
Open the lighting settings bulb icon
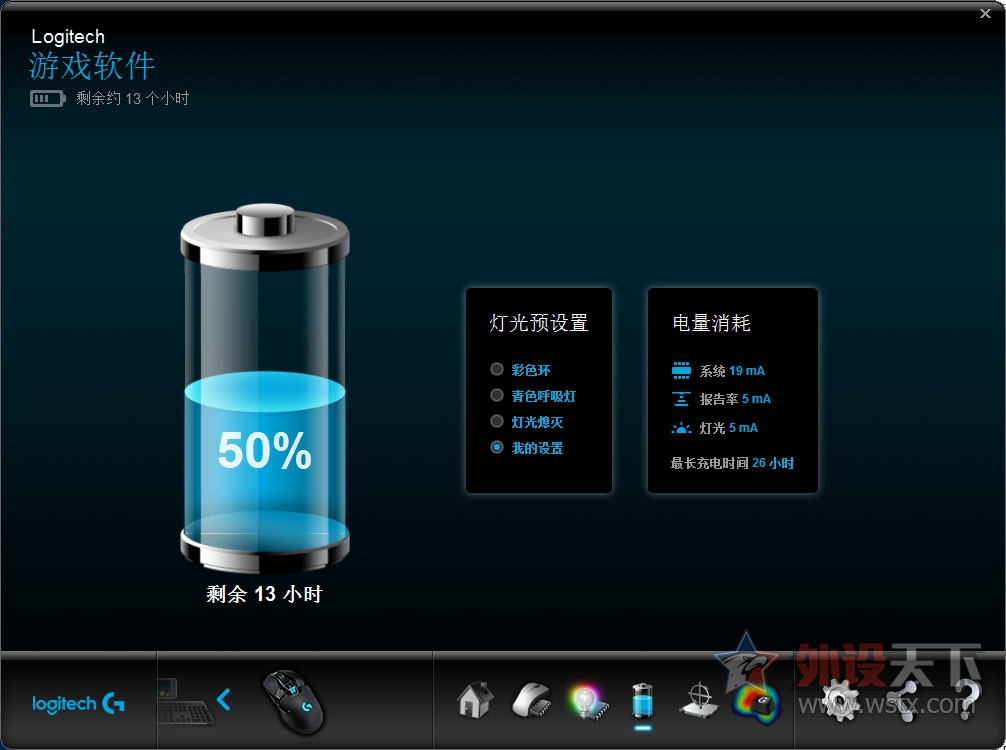tap(587, 701)
